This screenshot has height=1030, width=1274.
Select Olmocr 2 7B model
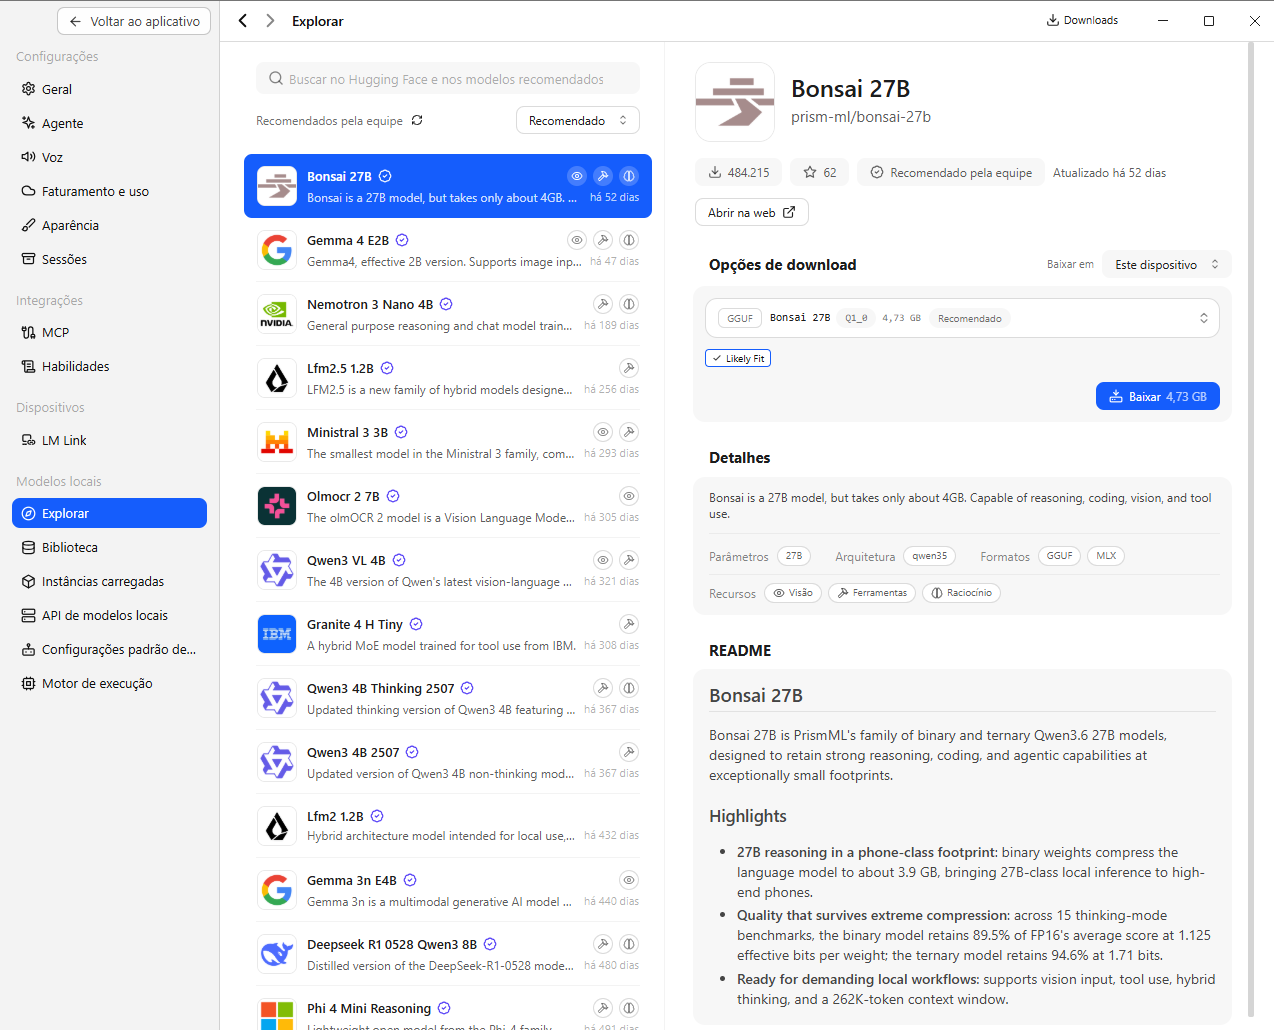coord(448,506)
